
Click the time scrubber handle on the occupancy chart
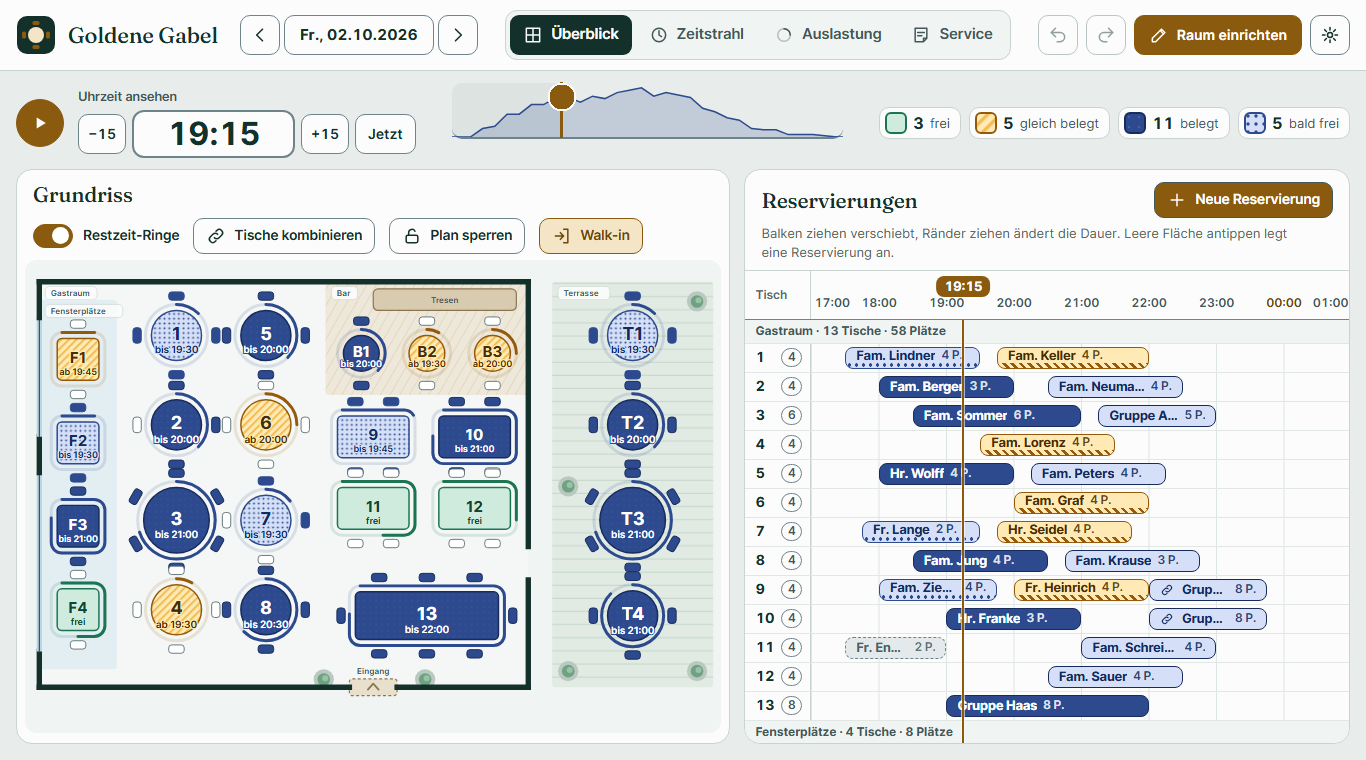click(562, 97)
